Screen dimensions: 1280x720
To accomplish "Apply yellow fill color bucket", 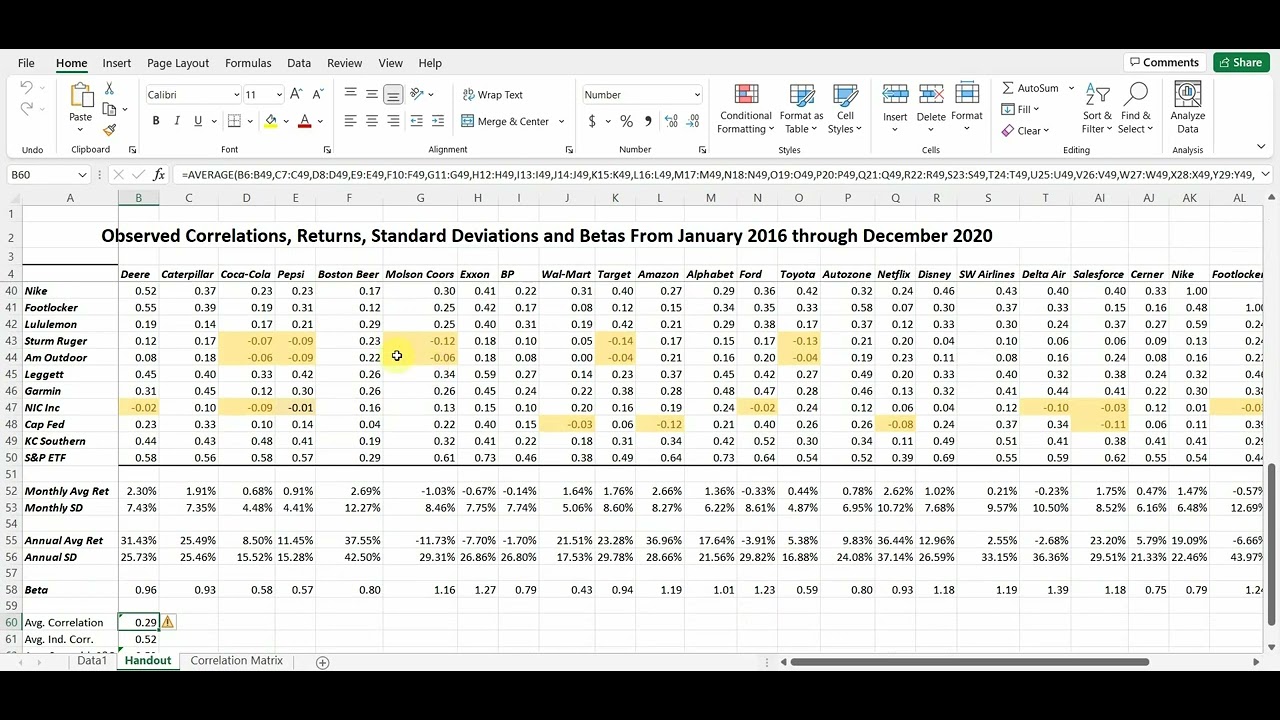I will (x=270, y=121).
